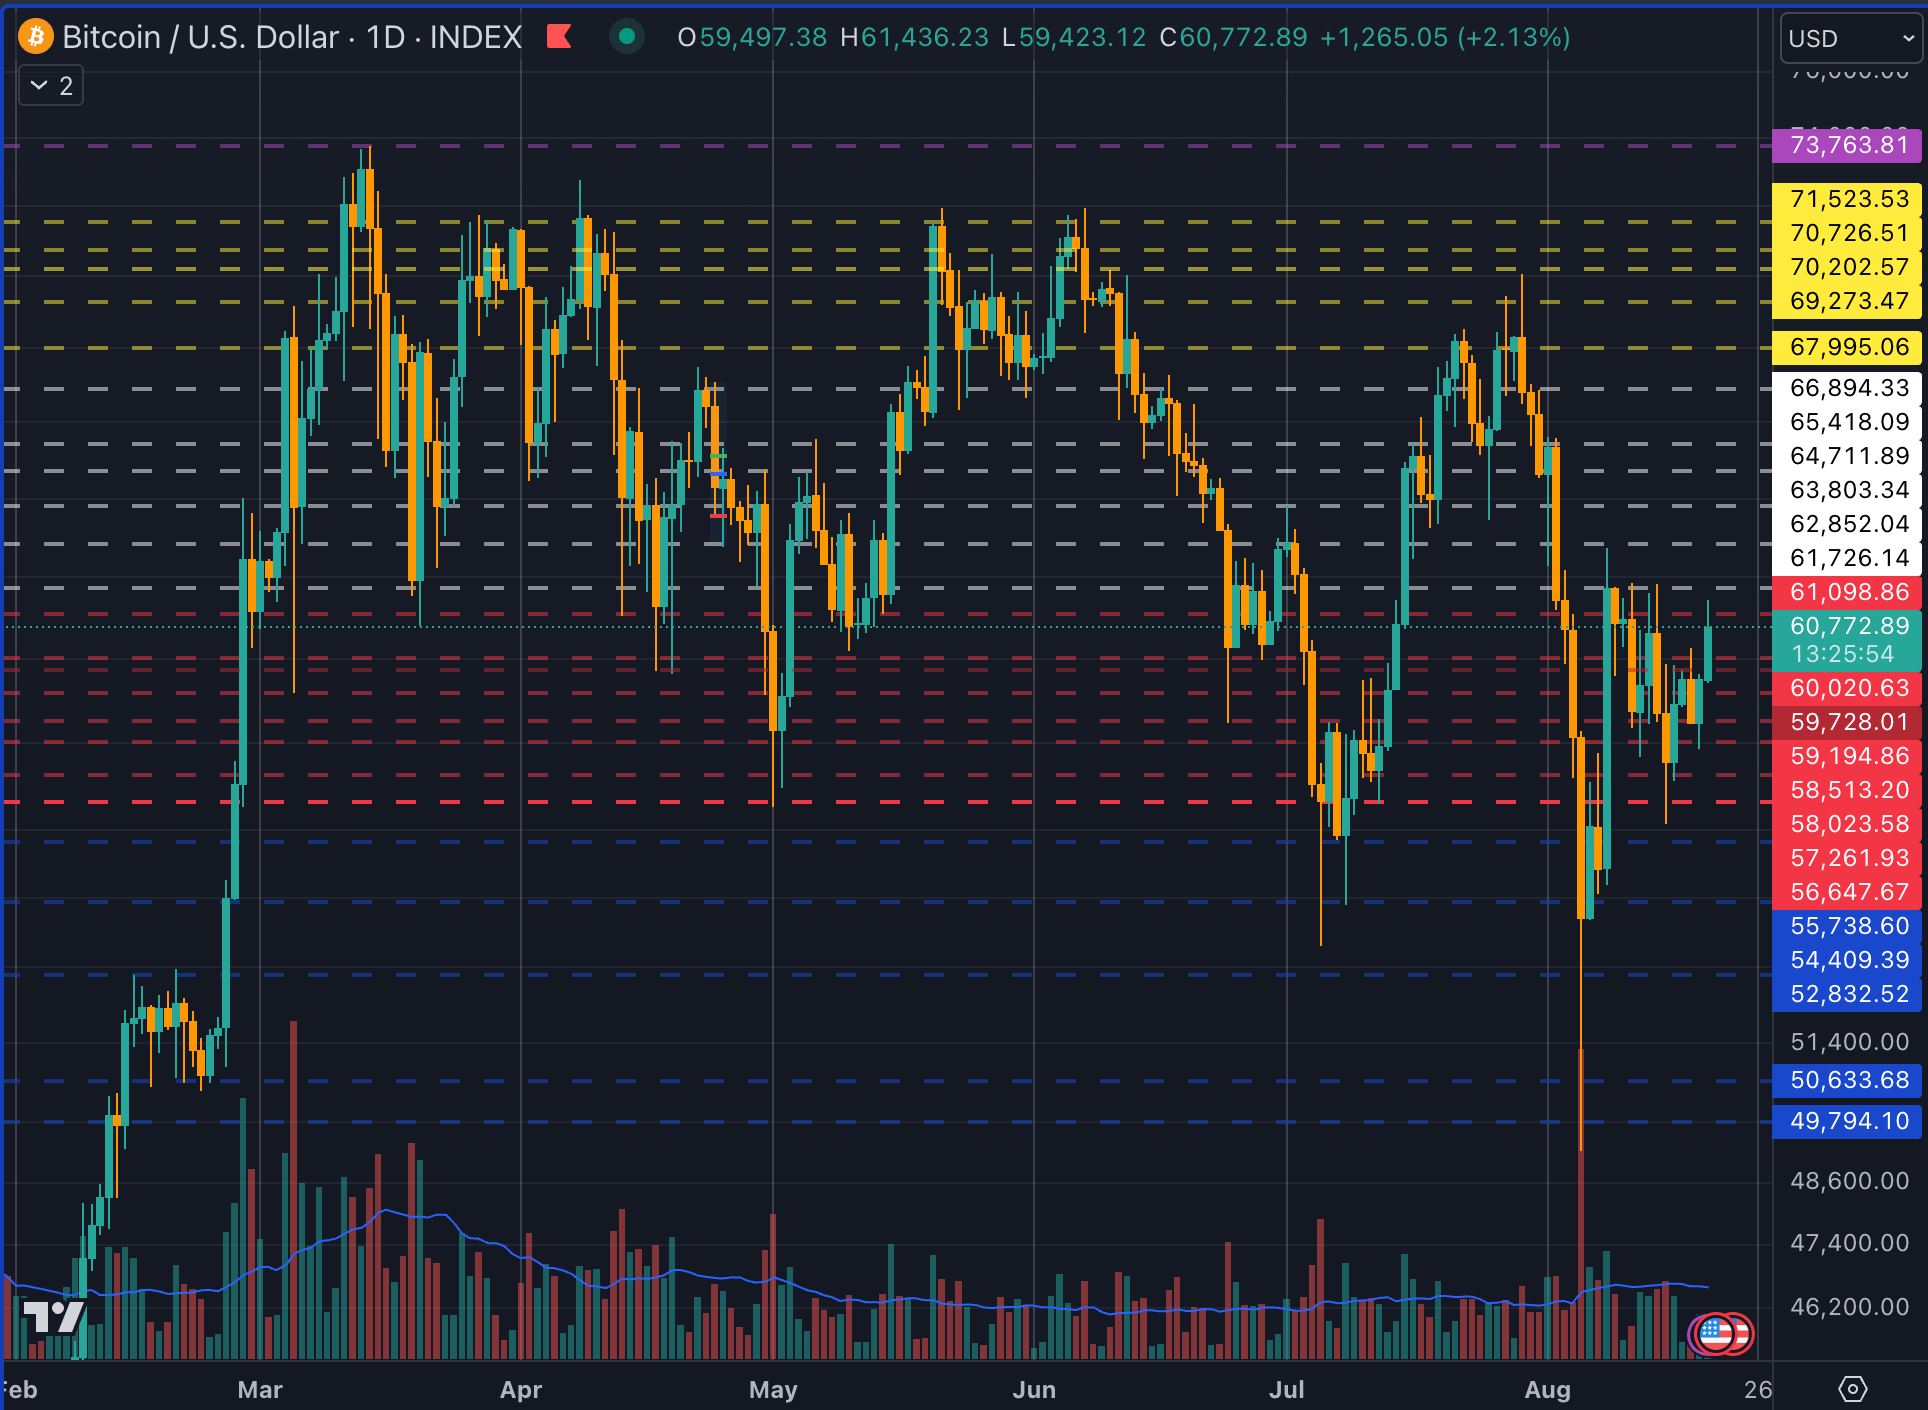The width and height of the screenshot is (1928, 1410).
Task: Click the +1,265.05 (+2.13%) change value
Action: pos(1445,37)
